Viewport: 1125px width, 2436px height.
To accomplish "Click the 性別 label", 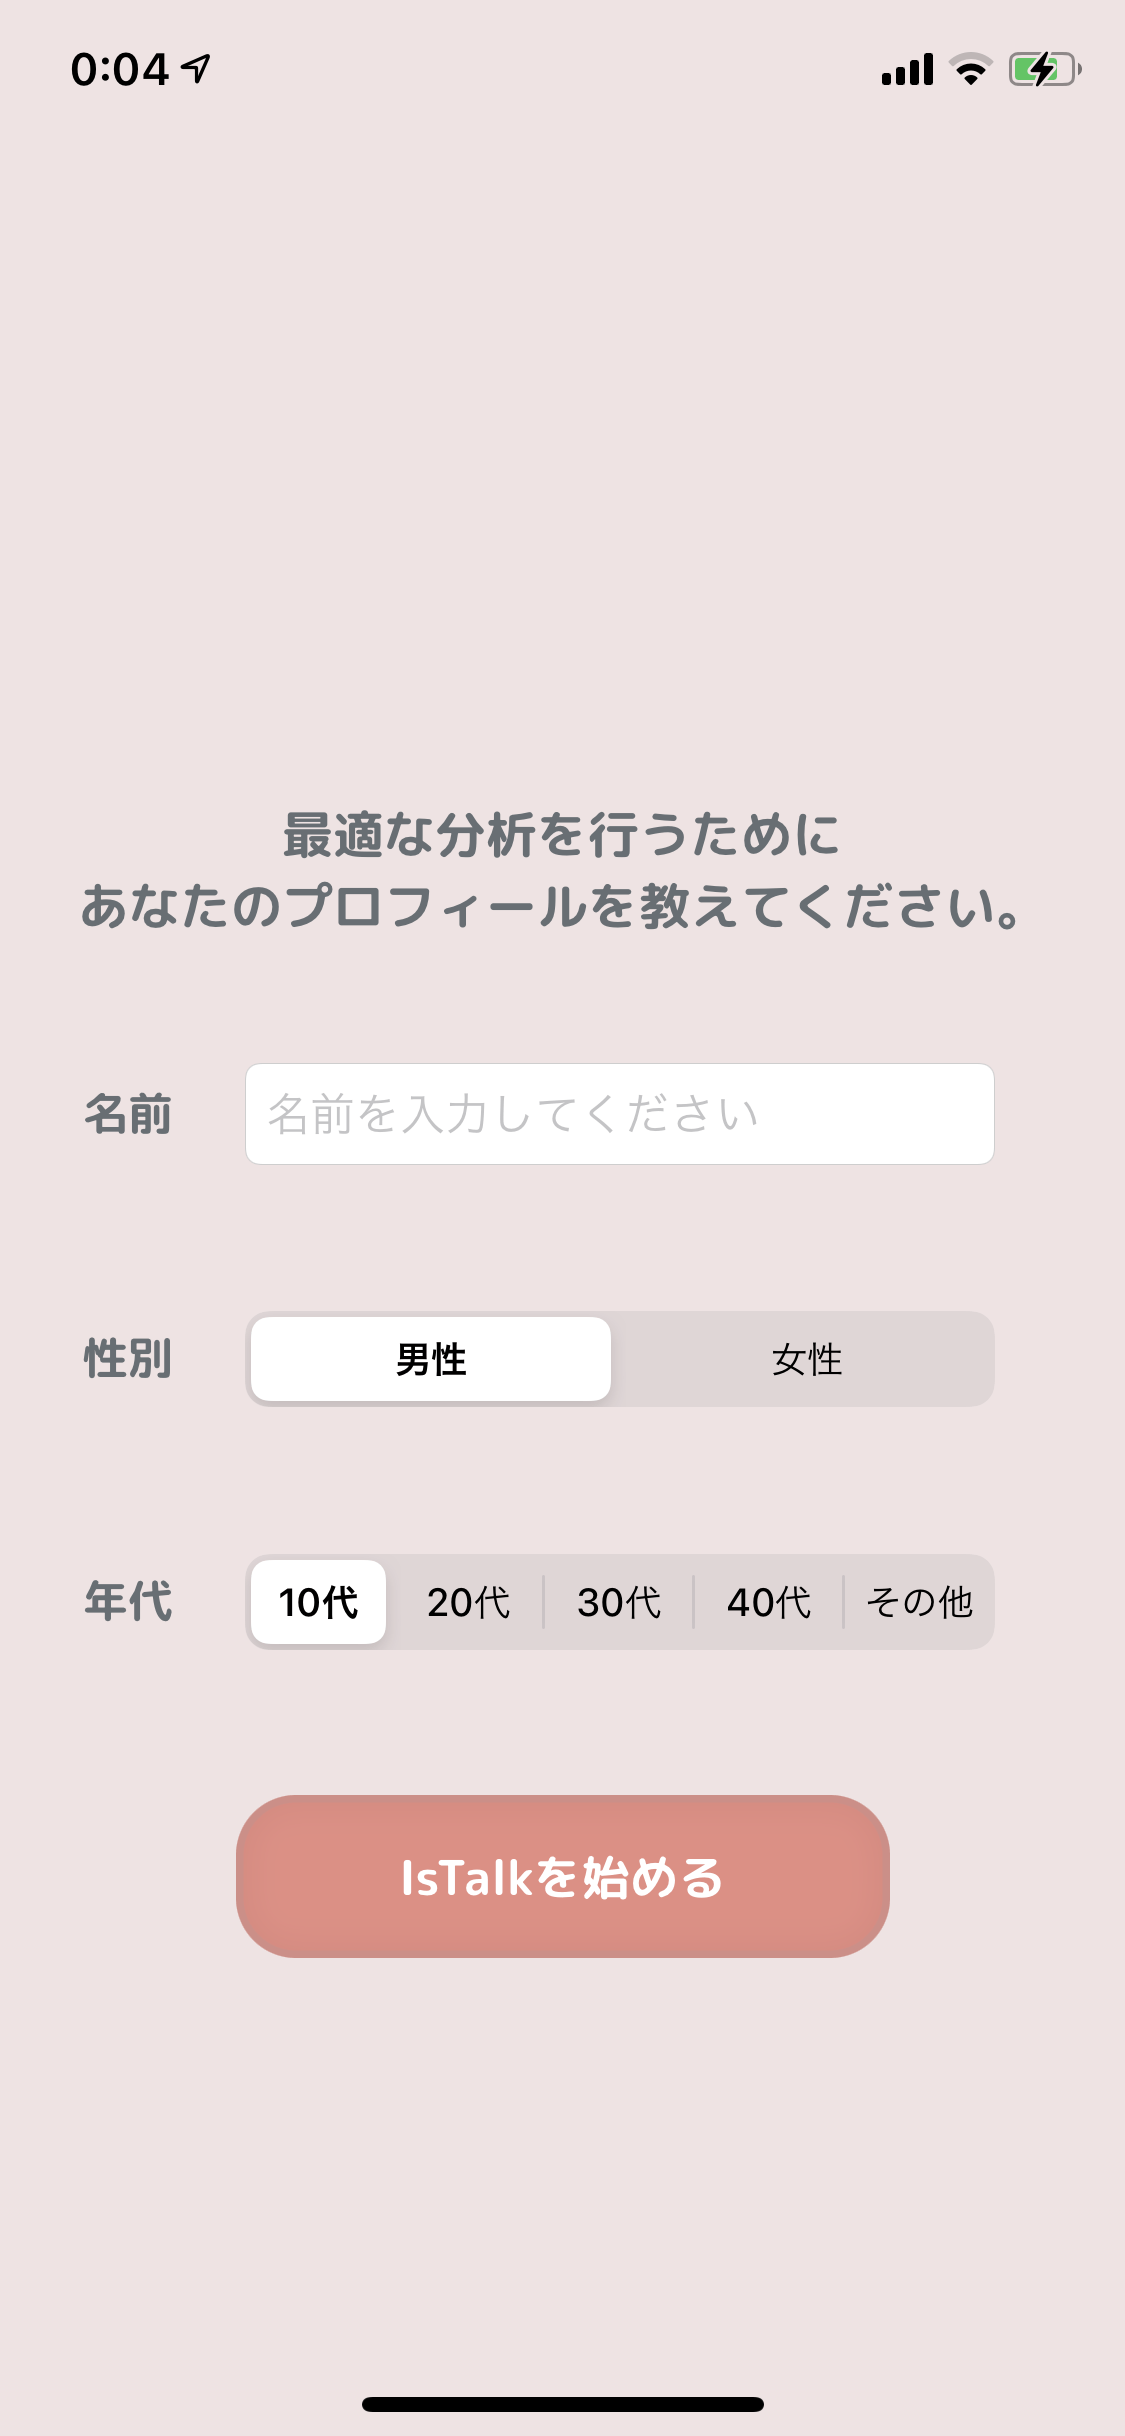I will (x=128, y=1359).
